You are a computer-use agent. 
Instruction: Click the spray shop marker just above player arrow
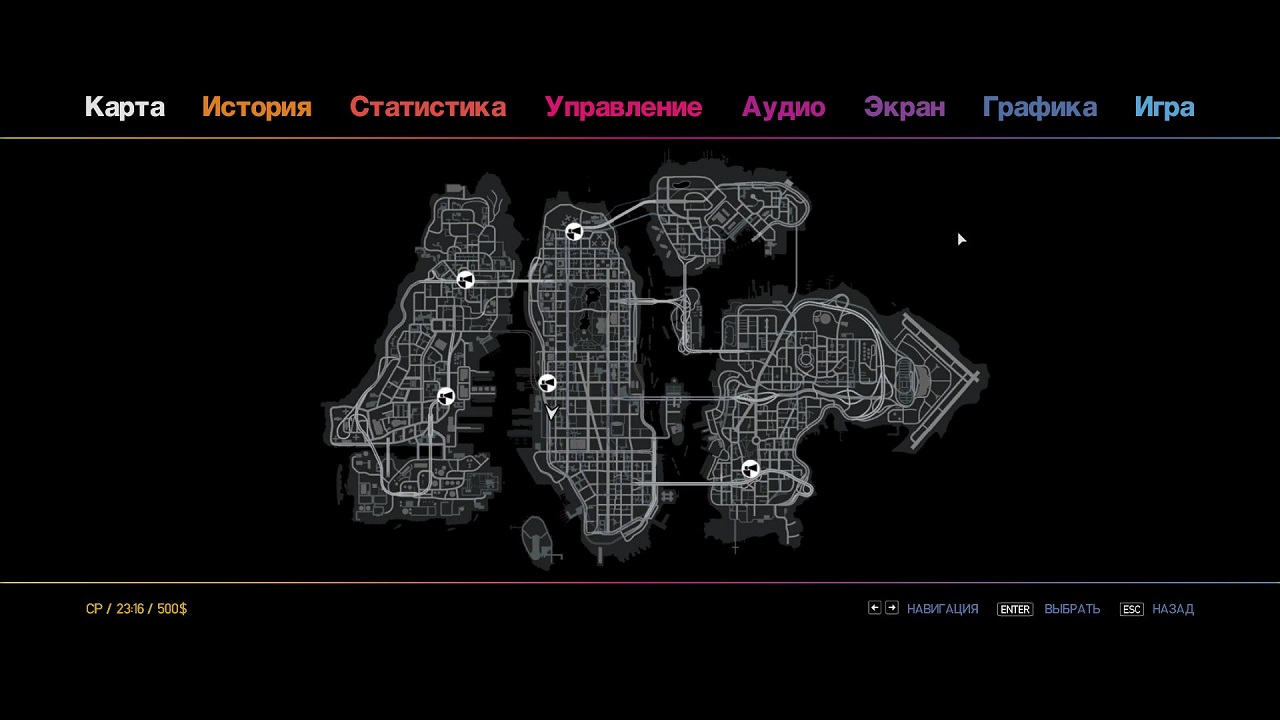pyautogui.click(x=547, y=383)
